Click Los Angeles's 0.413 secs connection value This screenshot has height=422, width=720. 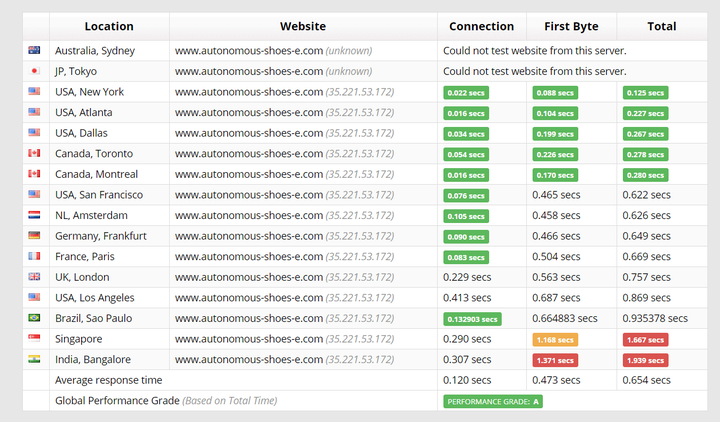pos(467,298)
